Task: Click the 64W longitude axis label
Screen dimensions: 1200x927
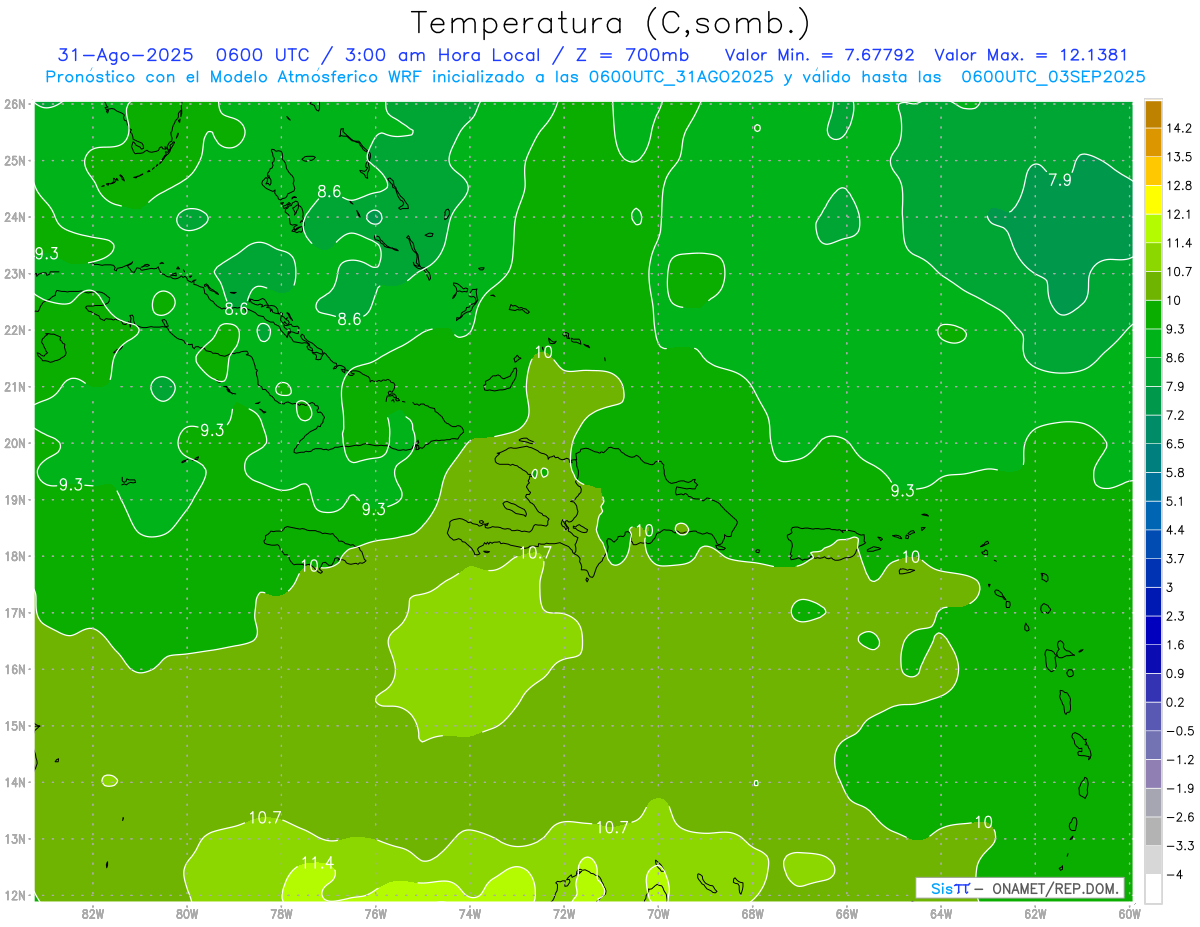Action: [x=941, y=912]
